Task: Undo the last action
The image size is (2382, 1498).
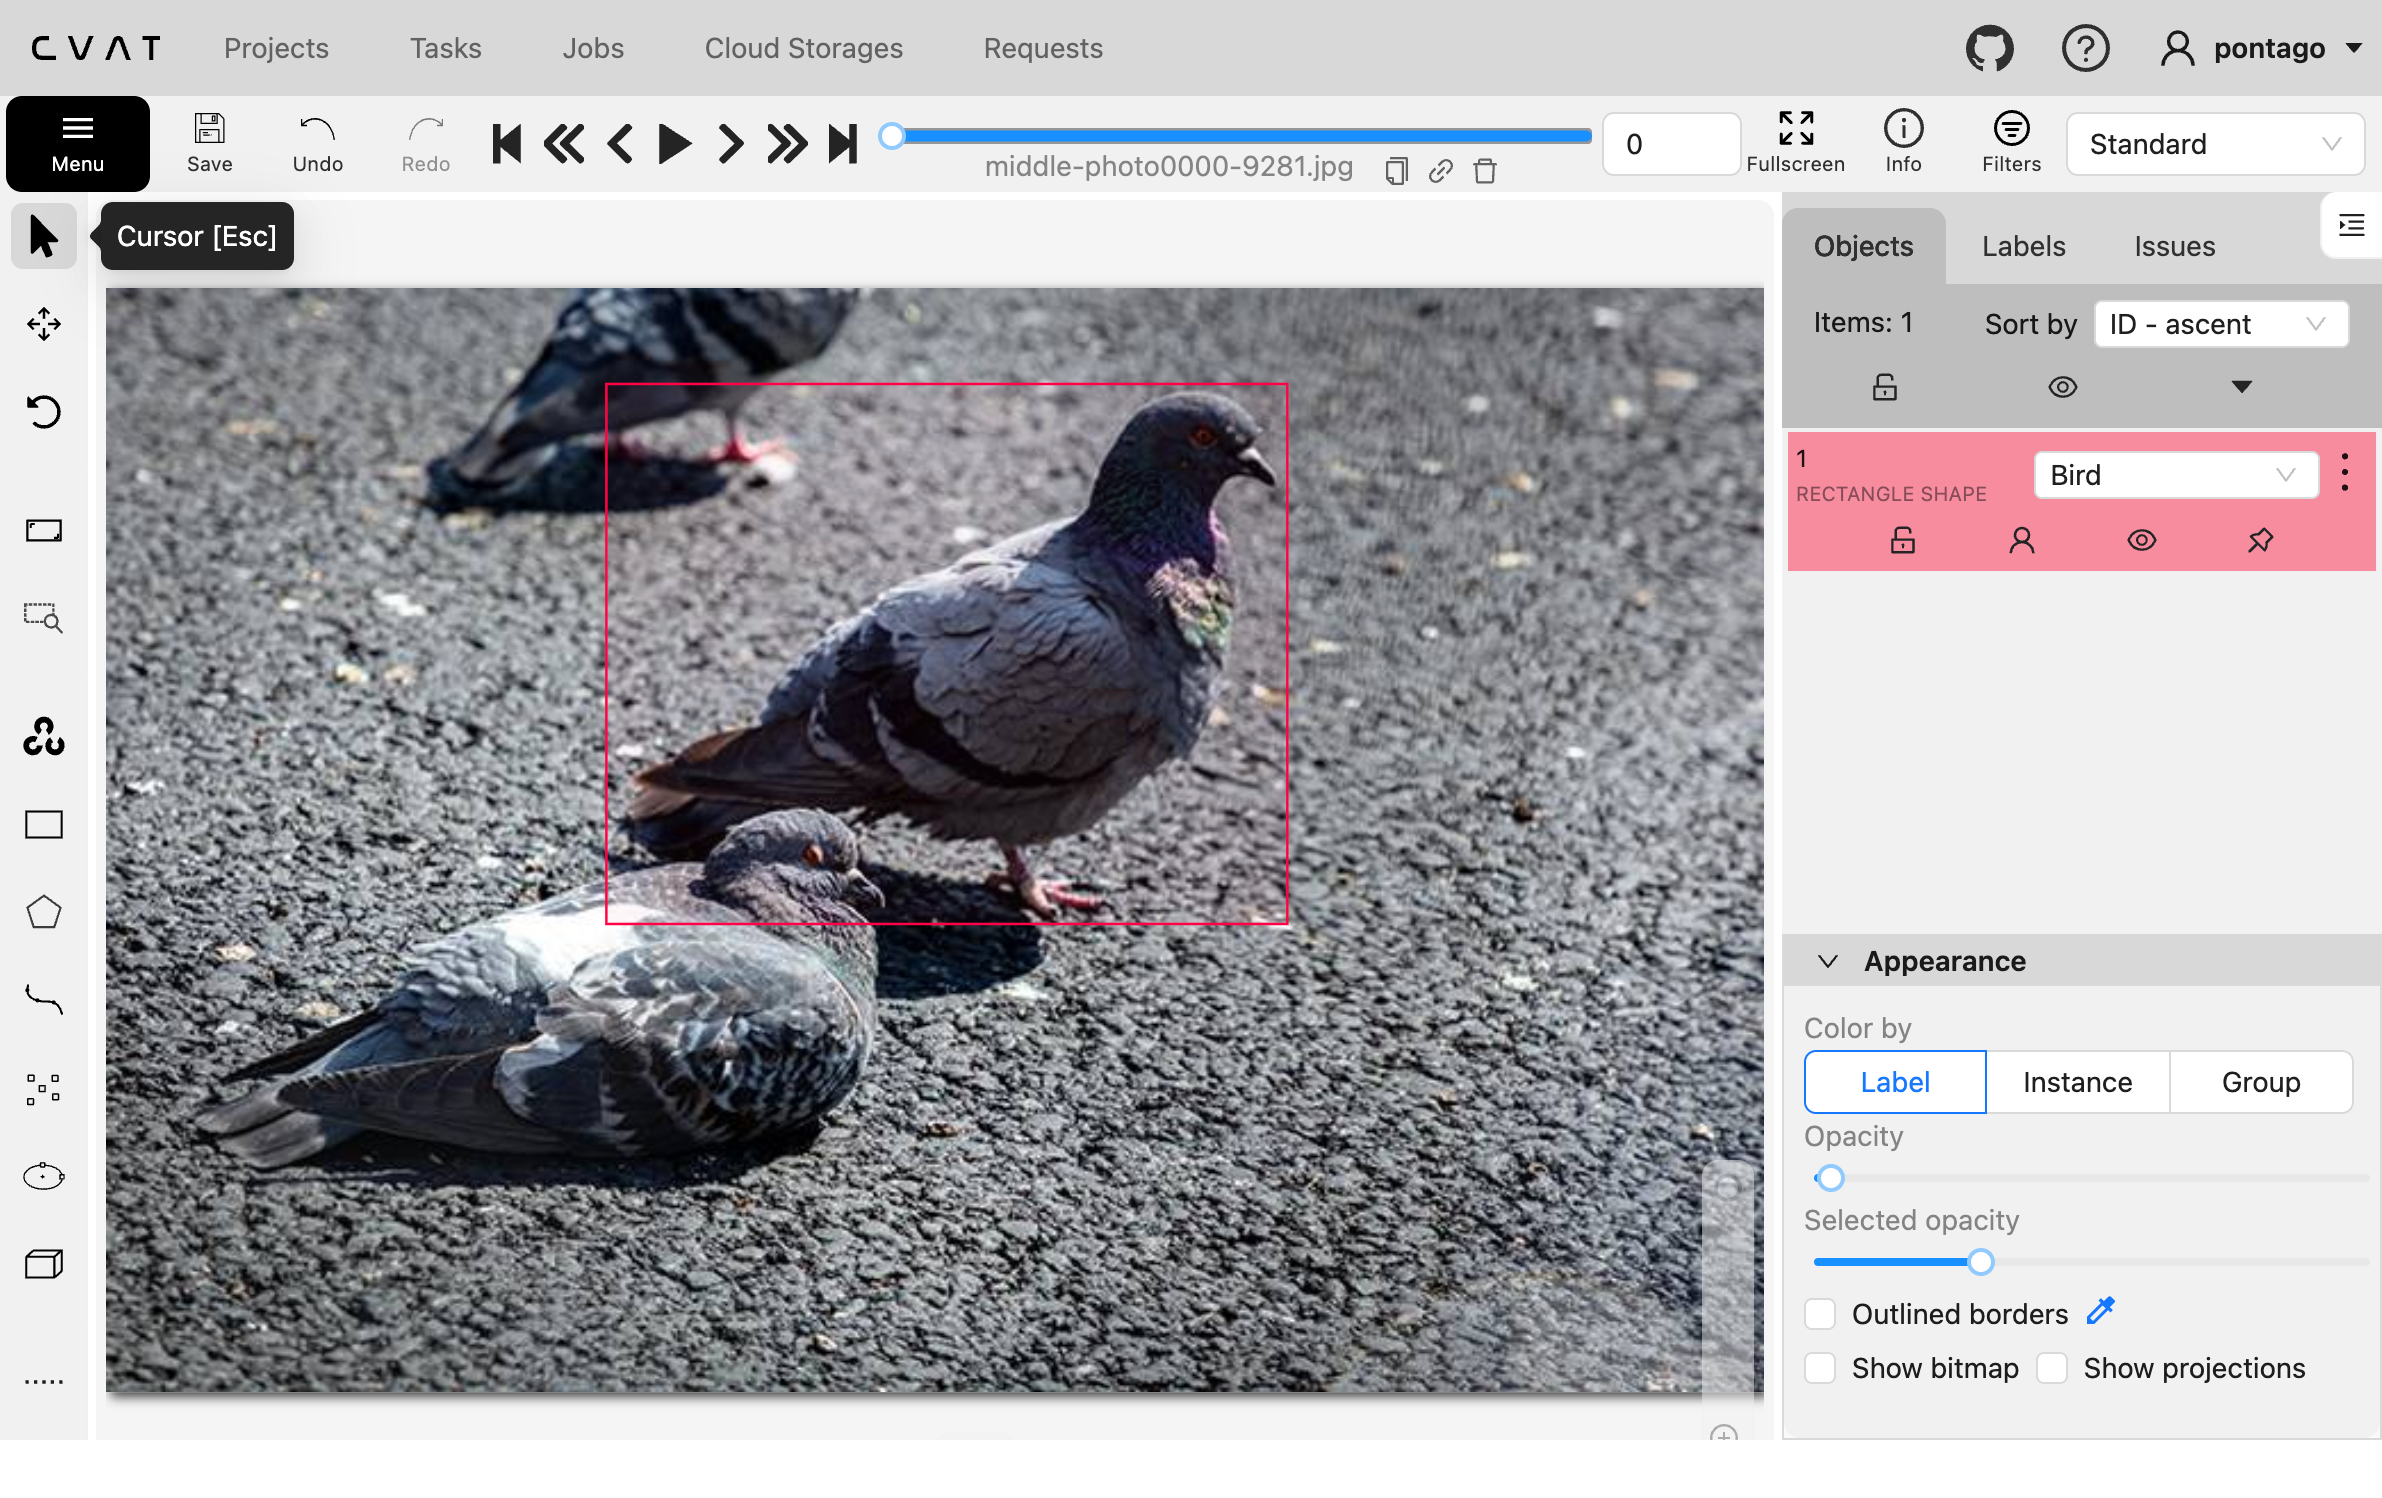Action: pyautogui.click(x=317, y=143)
